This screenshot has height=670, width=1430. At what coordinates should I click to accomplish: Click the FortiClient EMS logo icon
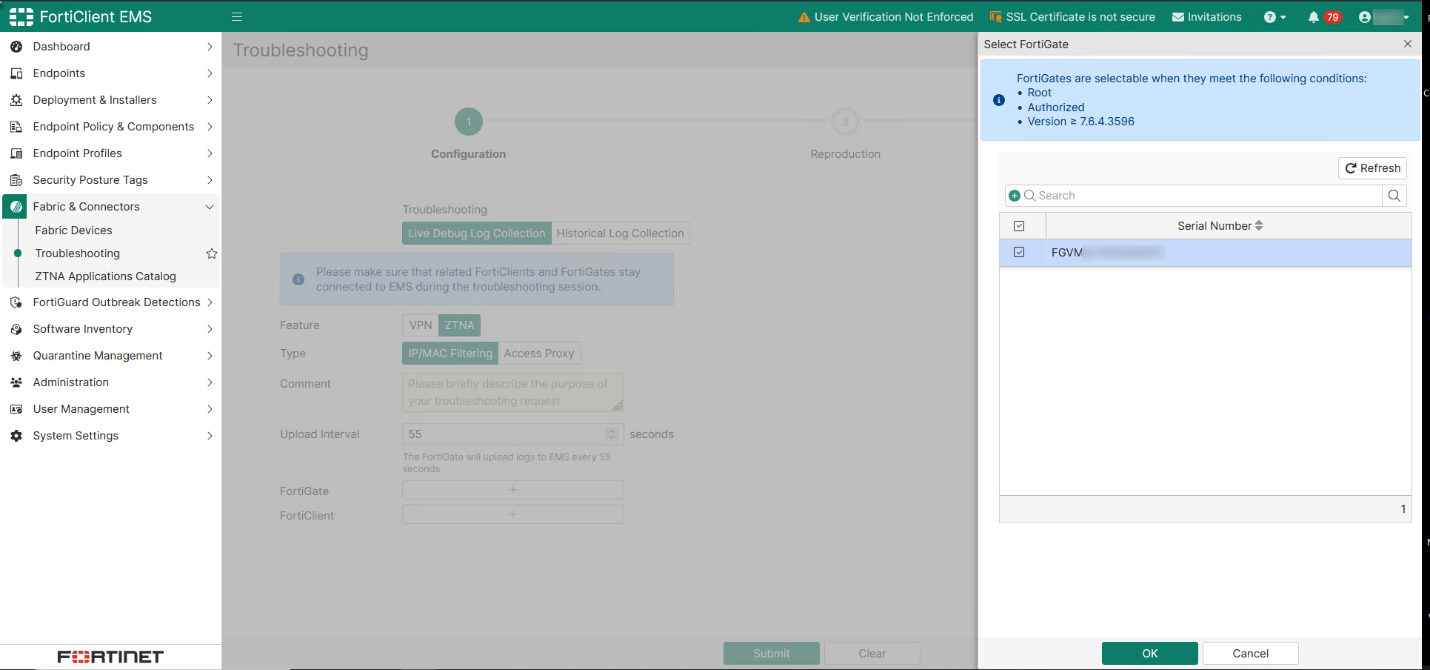coord(21,17)
